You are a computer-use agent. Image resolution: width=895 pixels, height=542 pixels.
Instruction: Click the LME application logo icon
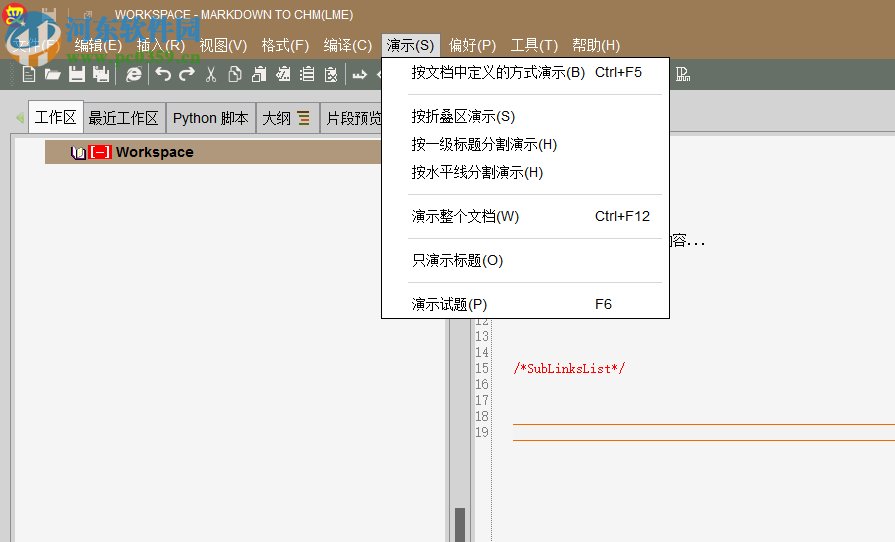point(15,14)
